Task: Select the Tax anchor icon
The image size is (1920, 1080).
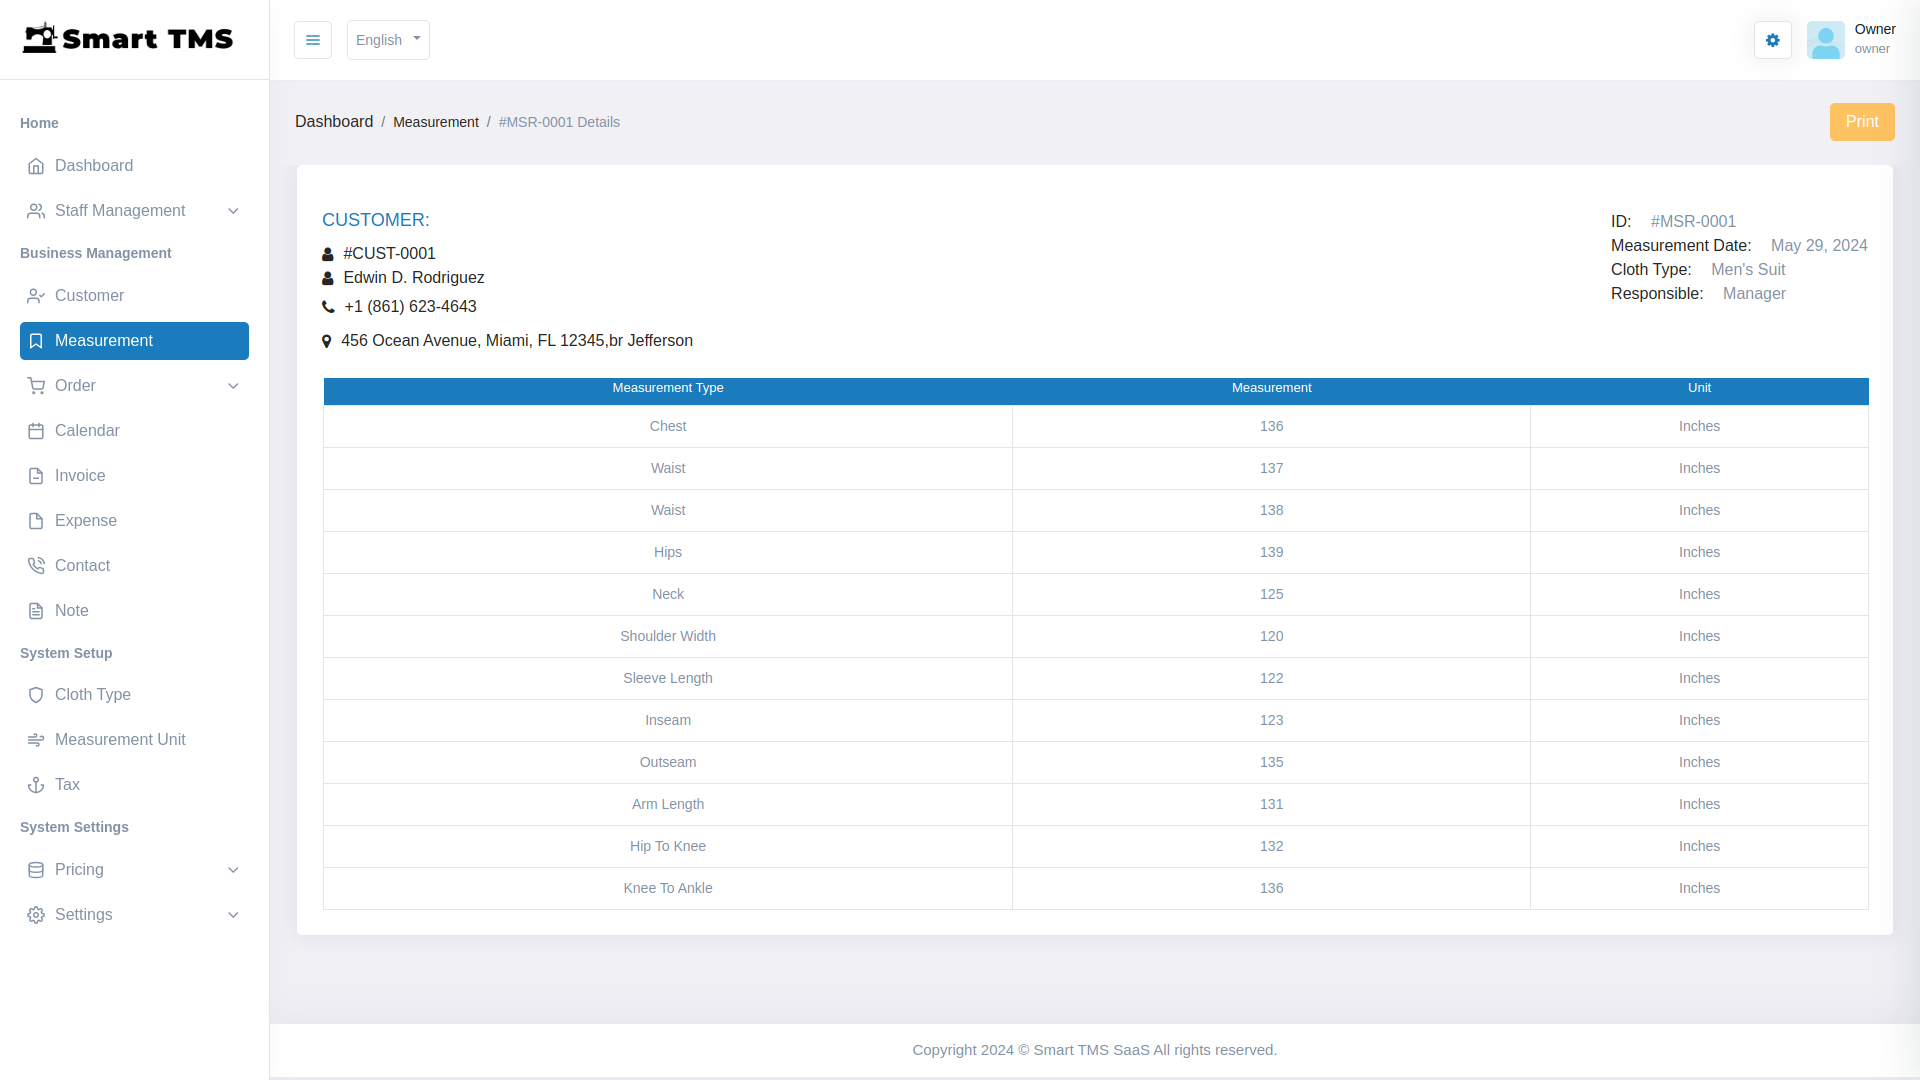Action: (x=36, y=785)
